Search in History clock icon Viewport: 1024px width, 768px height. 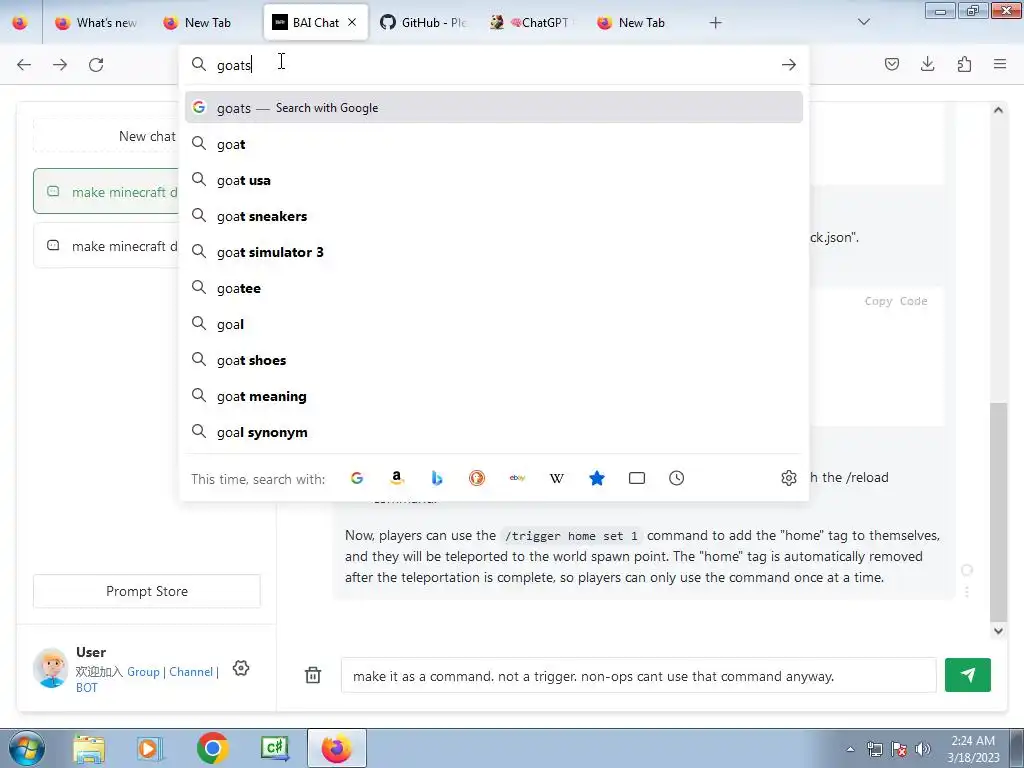(677, 478)
